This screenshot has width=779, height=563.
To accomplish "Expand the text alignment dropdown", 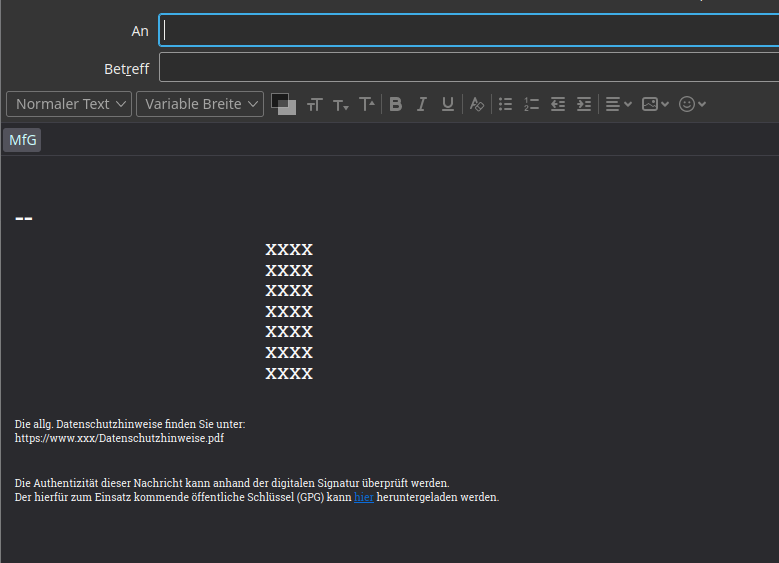I will [618, 104].
